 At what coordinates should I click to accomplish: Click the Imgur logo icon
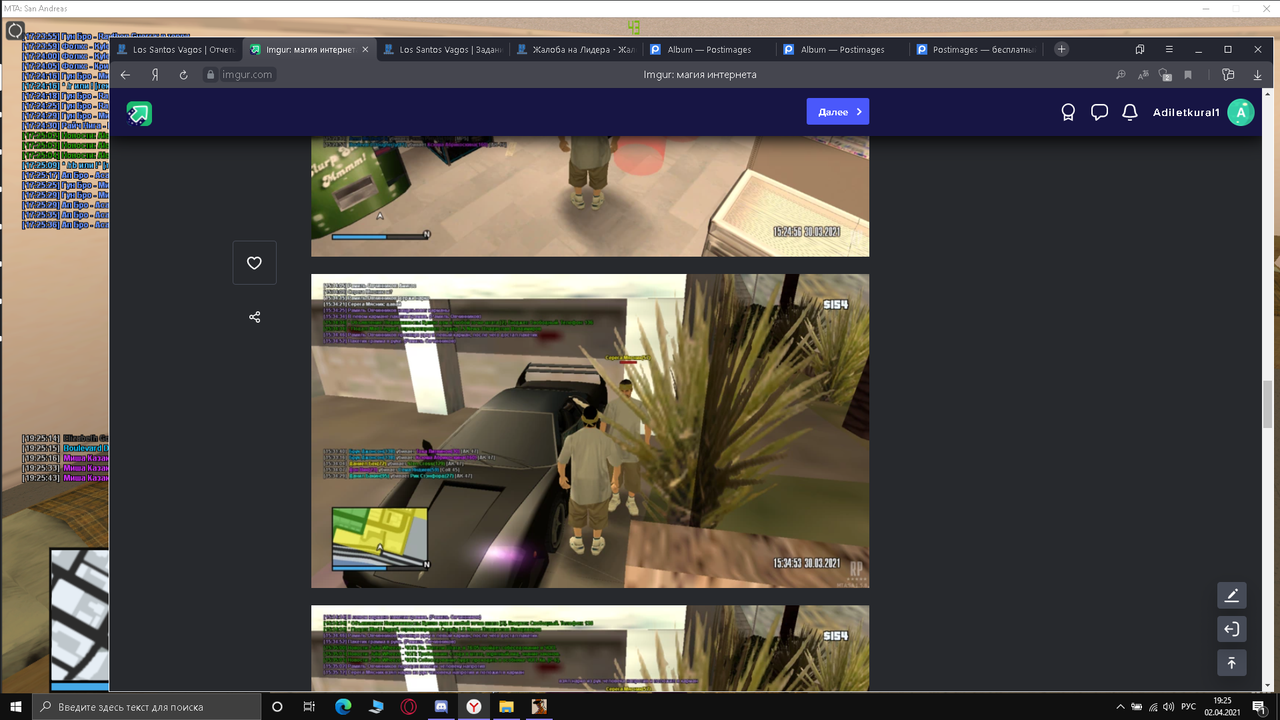[139, 113]
